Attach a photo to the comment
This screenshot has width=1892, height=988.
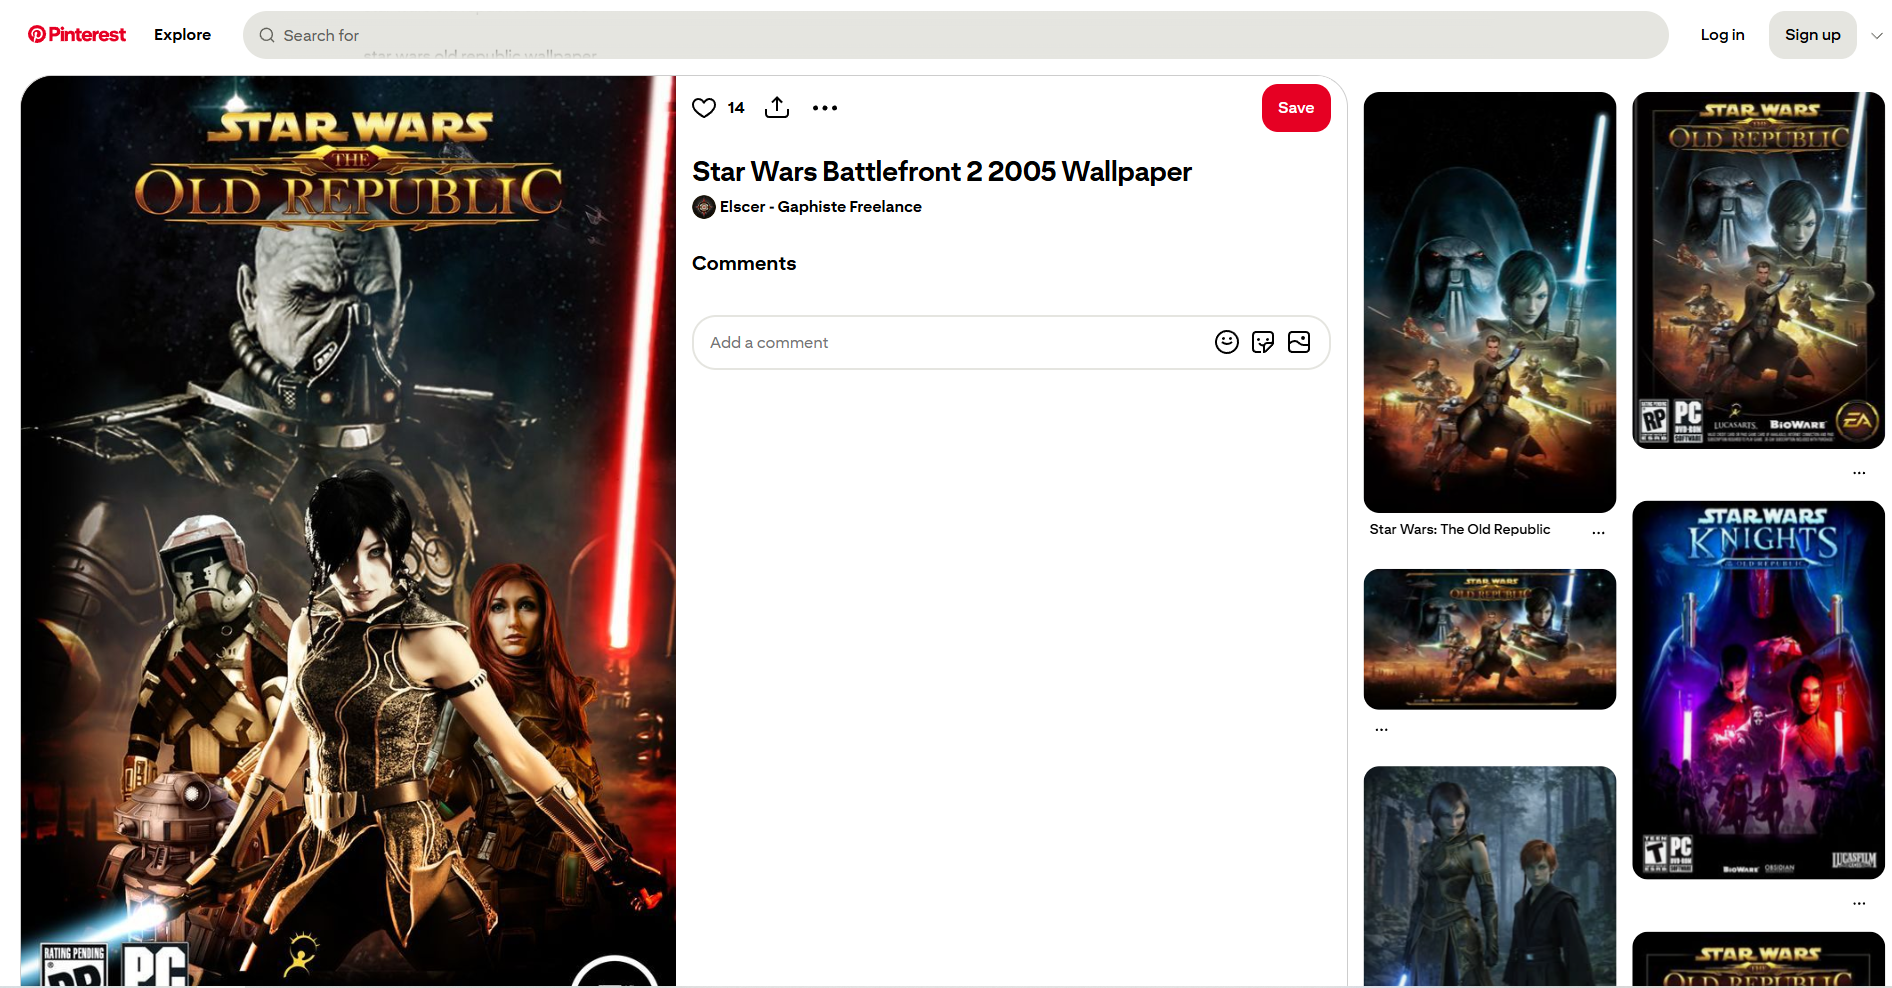[x=1299, y=342]
